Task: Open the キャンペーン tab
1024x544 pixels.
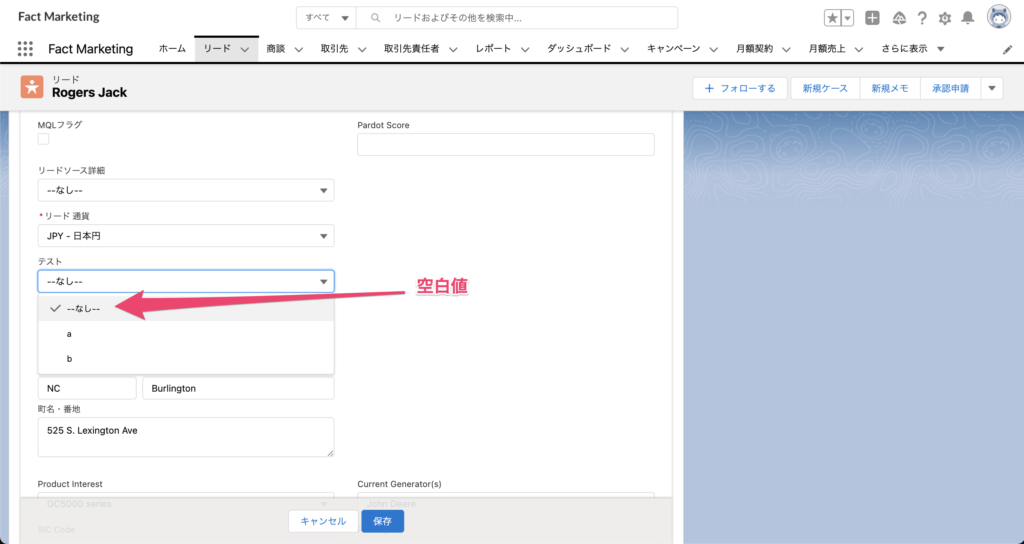Action: tap(673, 49)
